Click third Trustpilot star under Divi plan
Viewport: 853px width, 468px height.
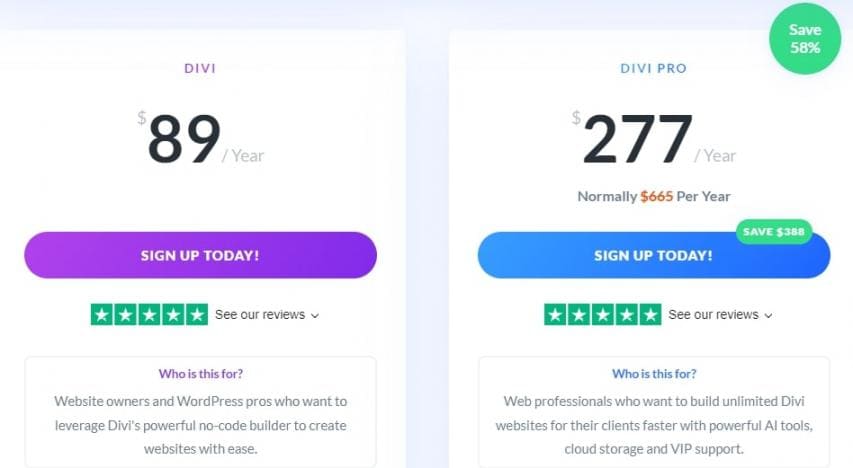149,315
